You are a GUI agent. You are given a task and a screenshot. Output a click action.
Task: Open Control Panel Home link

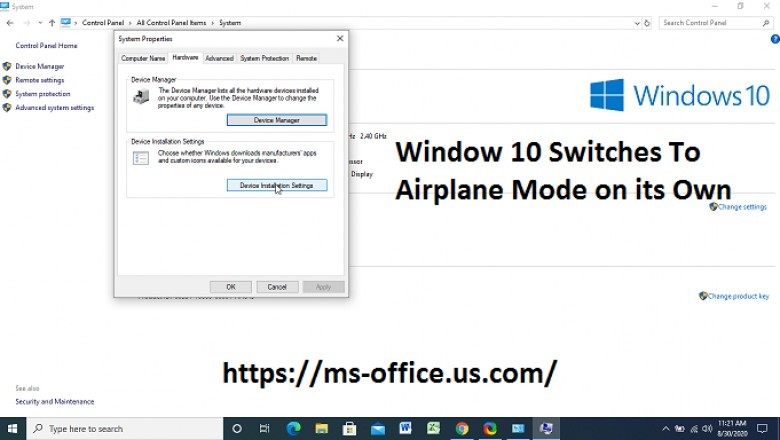[46, 45]
